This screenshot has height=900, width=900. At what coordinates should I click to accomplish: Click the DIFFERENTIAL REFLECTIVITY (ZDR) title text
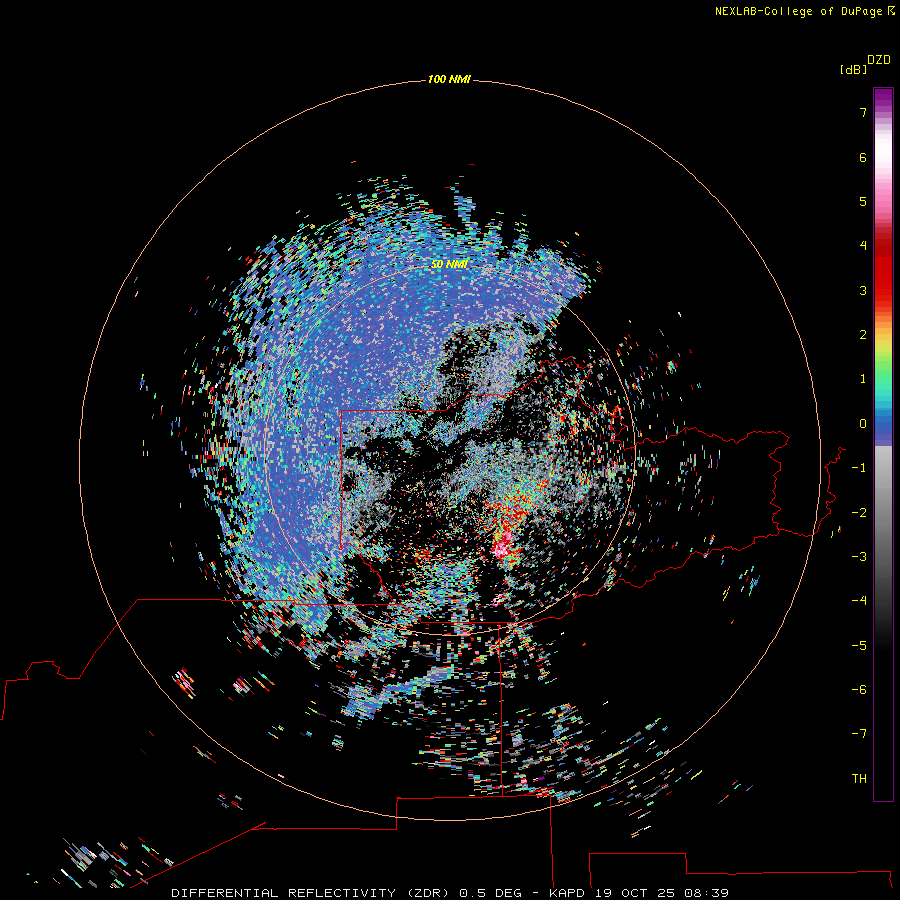click(311, 893)
